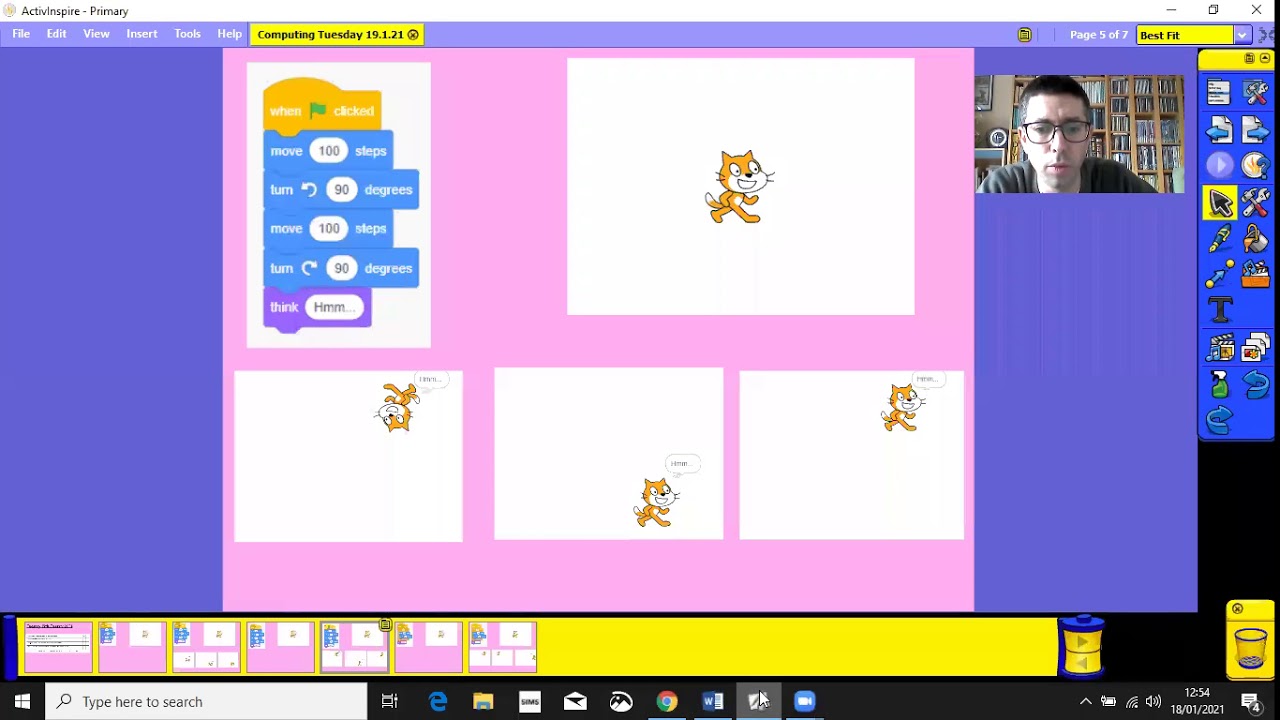Select the 'think Hmm...' purple block

click(x=317, y=308)
